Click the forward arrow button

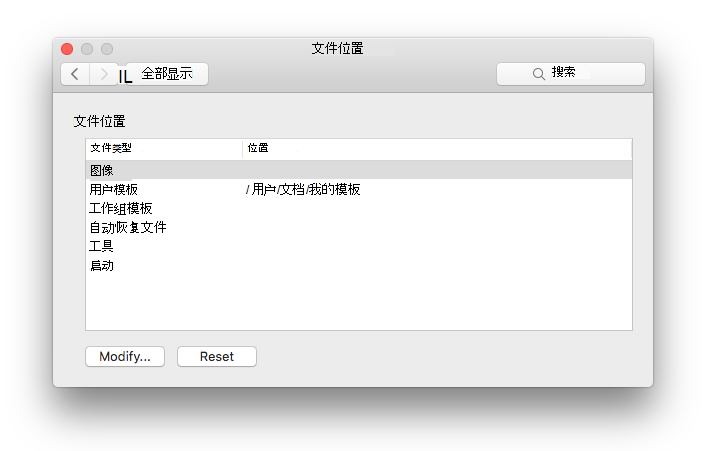pyautogui.click(x=103, y=74)
